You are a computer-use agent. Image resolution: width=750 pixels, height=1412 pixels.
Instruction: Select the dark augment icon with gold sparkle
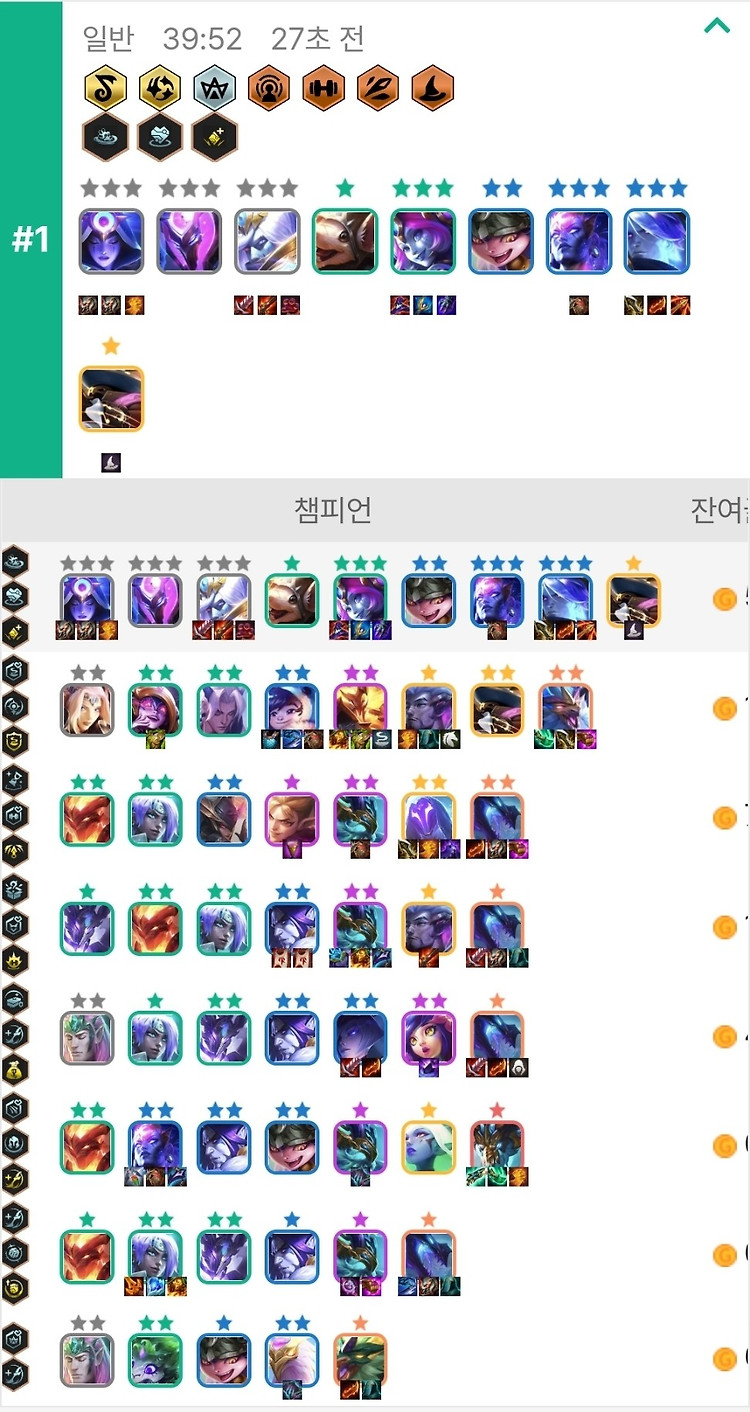pyautogui.click(x=214, y=137)
